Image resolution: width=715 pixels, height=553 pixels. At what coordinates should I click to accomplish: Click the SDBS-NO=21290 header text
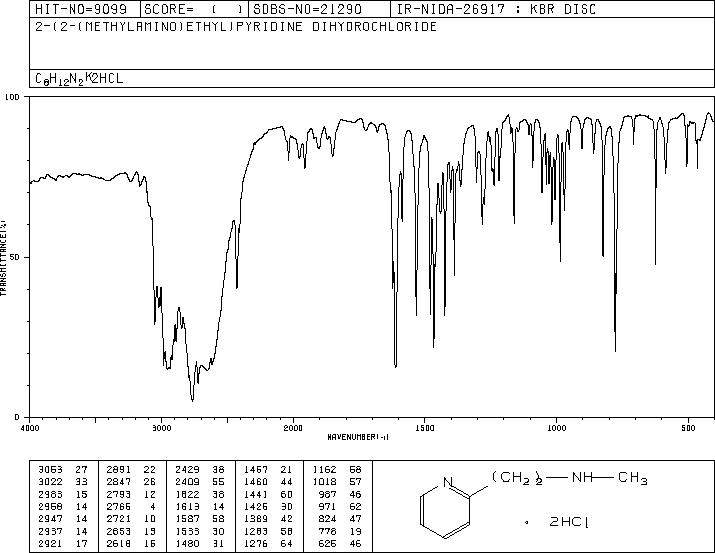(307, 9)
